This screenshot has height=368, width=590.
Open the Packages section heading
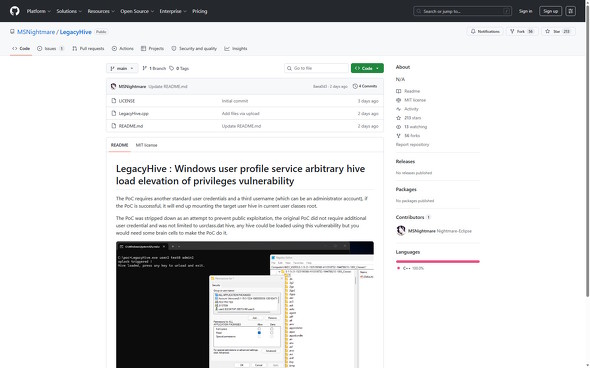[406, 189]
